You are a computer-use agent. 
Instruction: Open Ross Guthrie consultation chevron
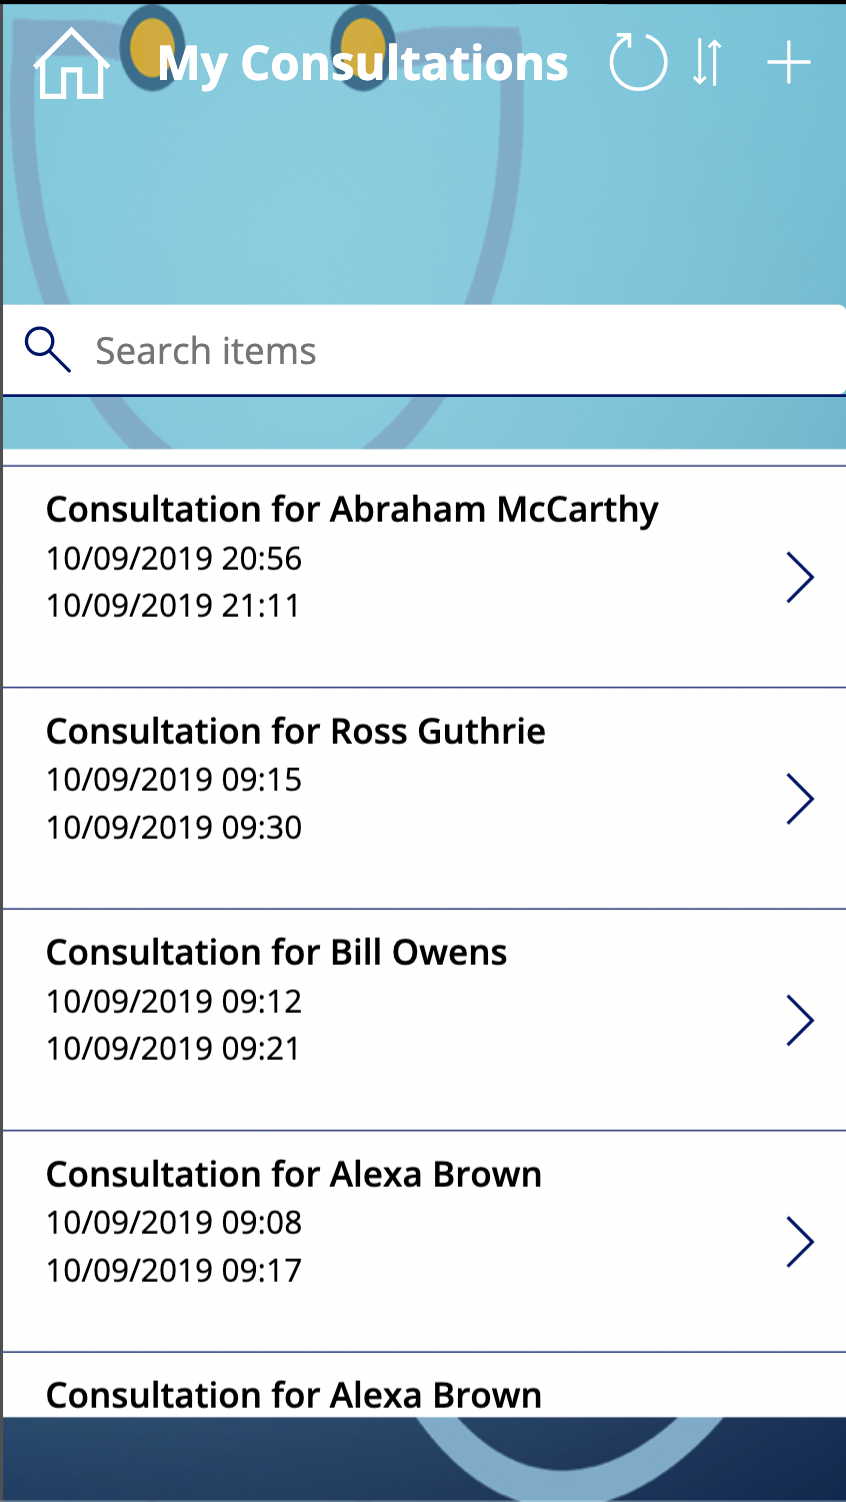(x=799, y=799)
